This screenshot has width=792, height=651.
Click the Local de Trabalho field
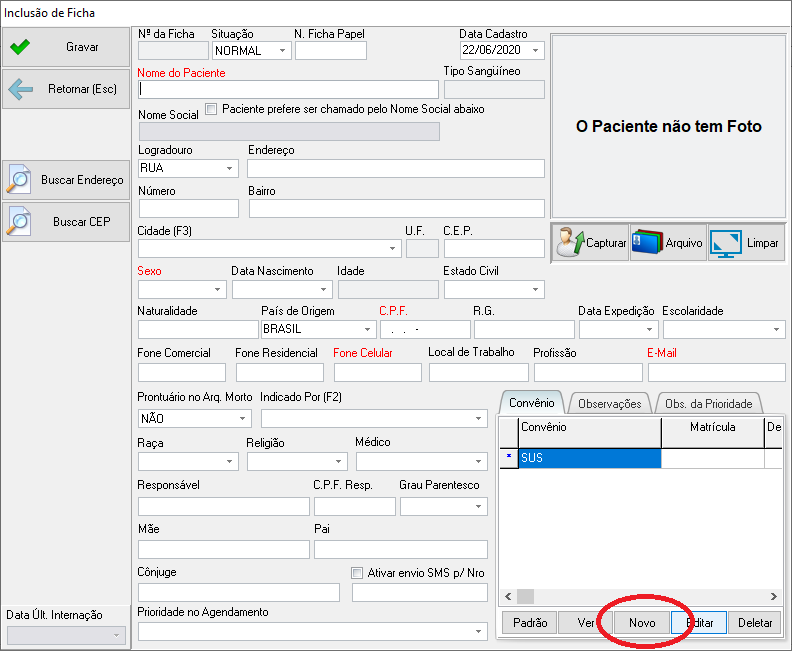coord(479,372)
